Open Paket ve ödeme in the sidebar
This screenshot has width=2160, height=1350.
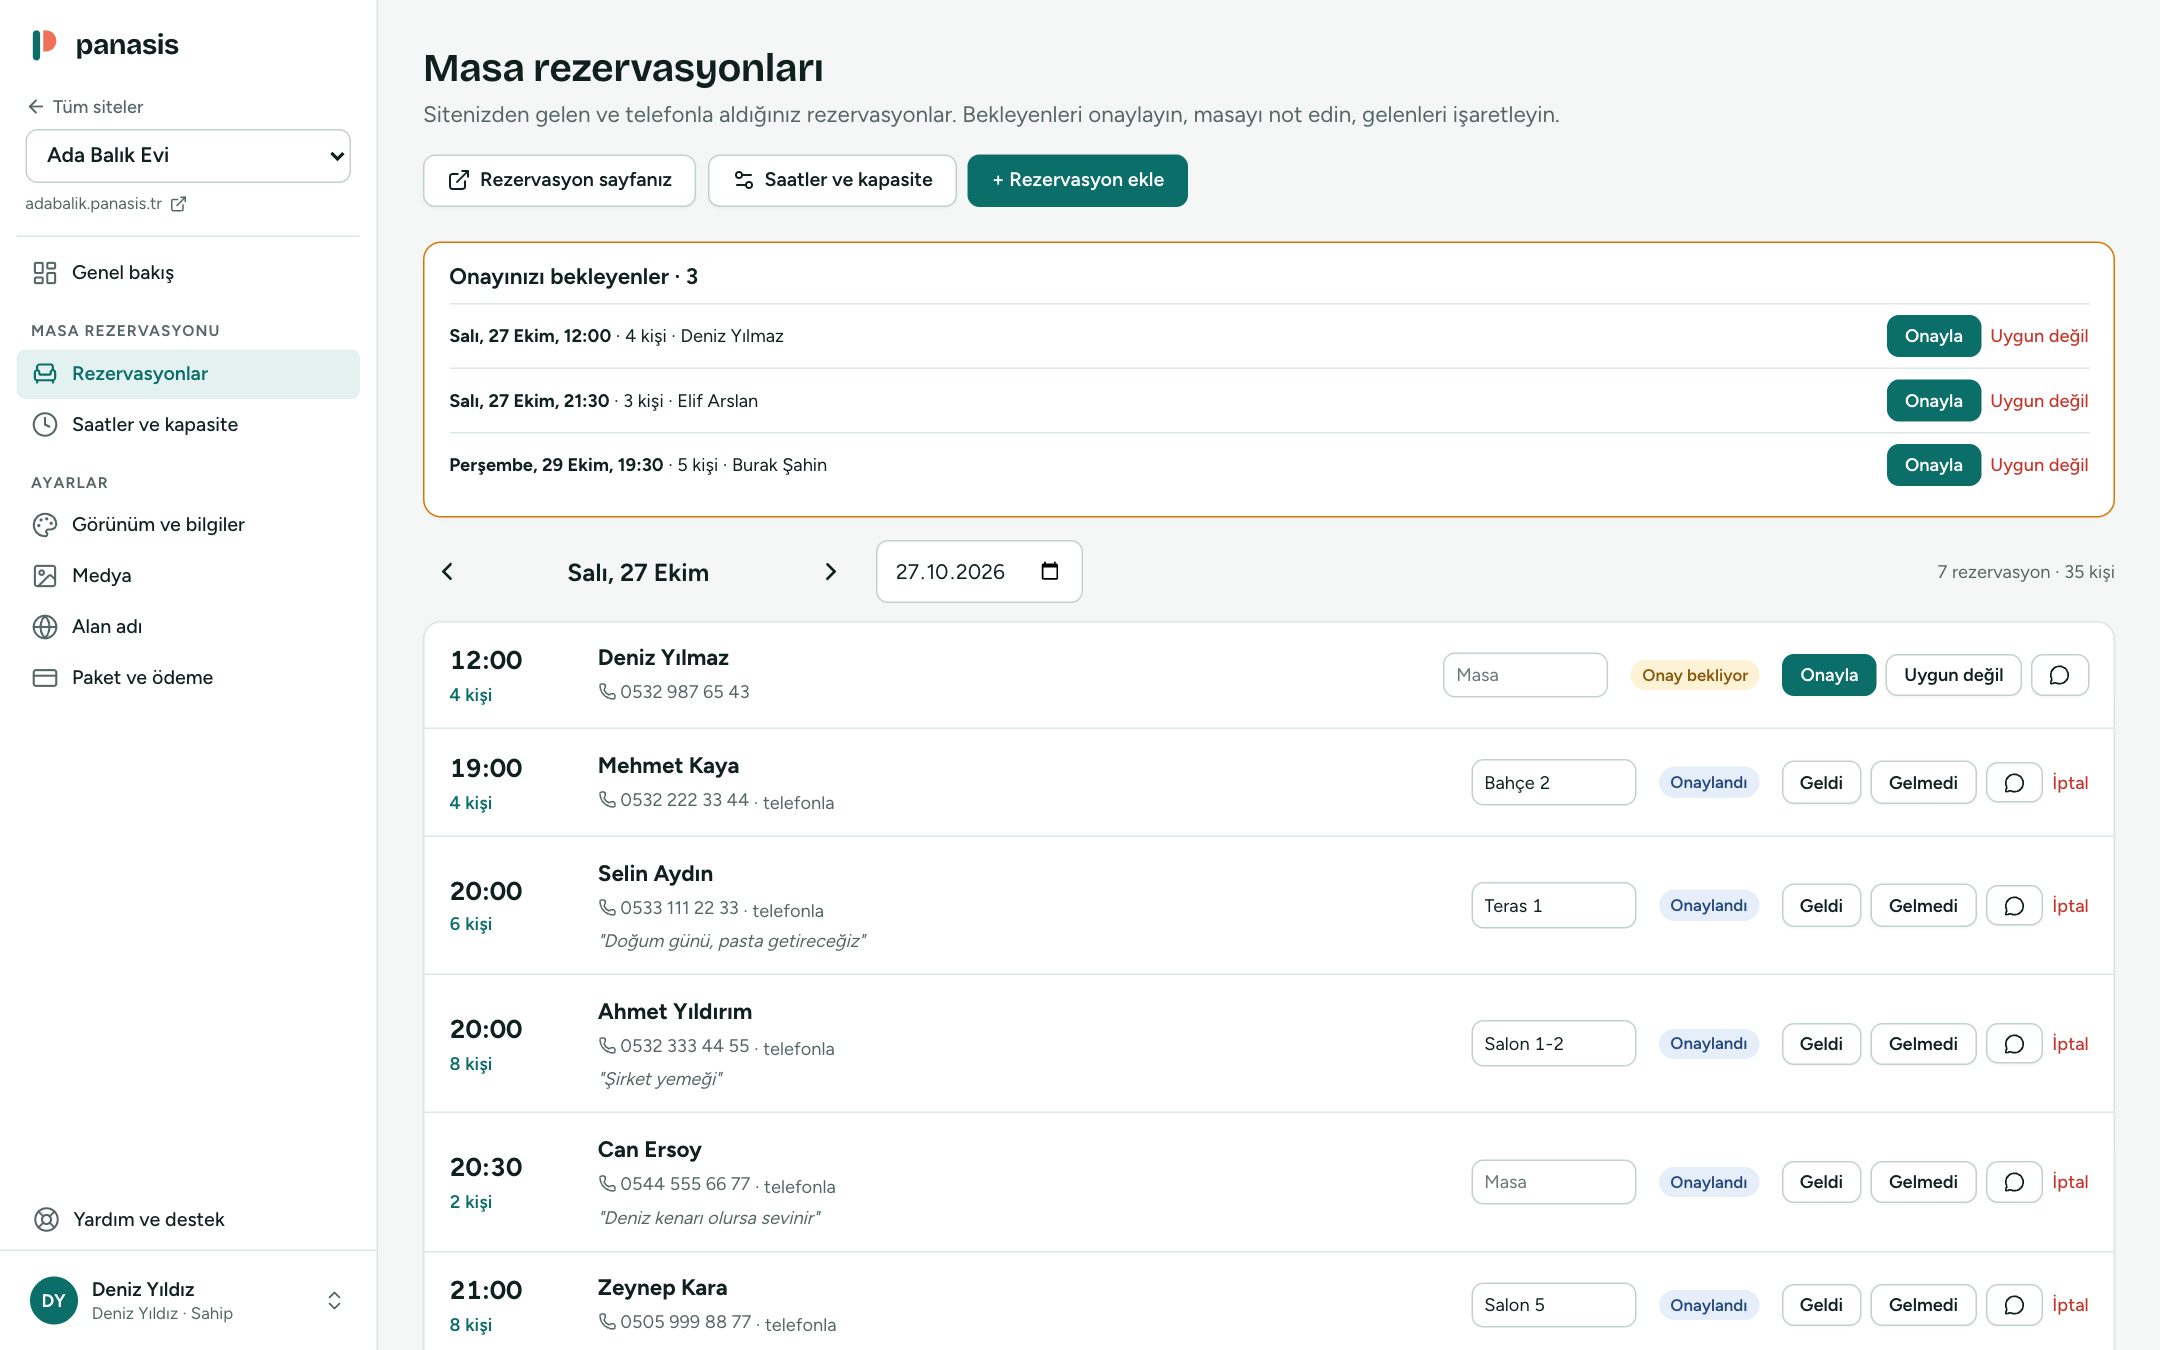point(188,678)
